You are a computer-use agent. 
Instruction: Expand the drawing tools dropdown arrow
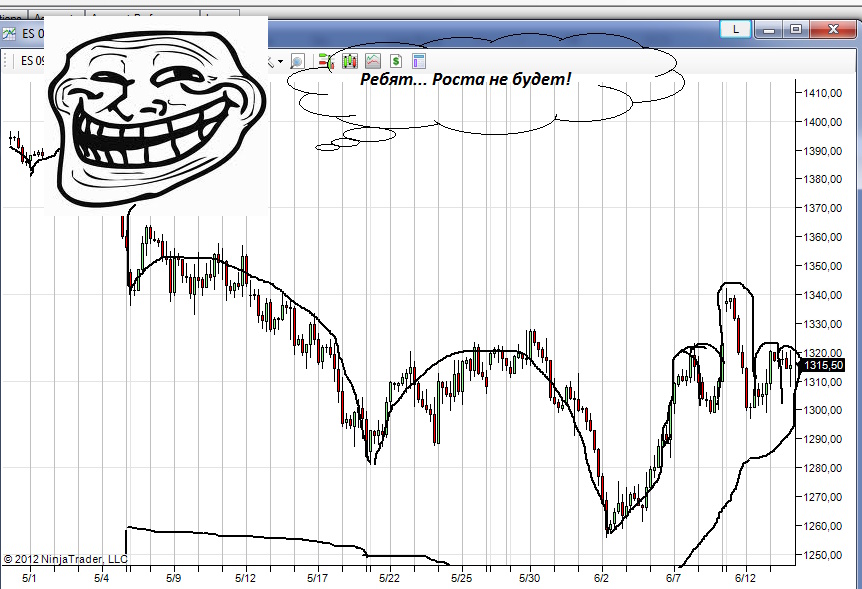(x=280, y=61)
